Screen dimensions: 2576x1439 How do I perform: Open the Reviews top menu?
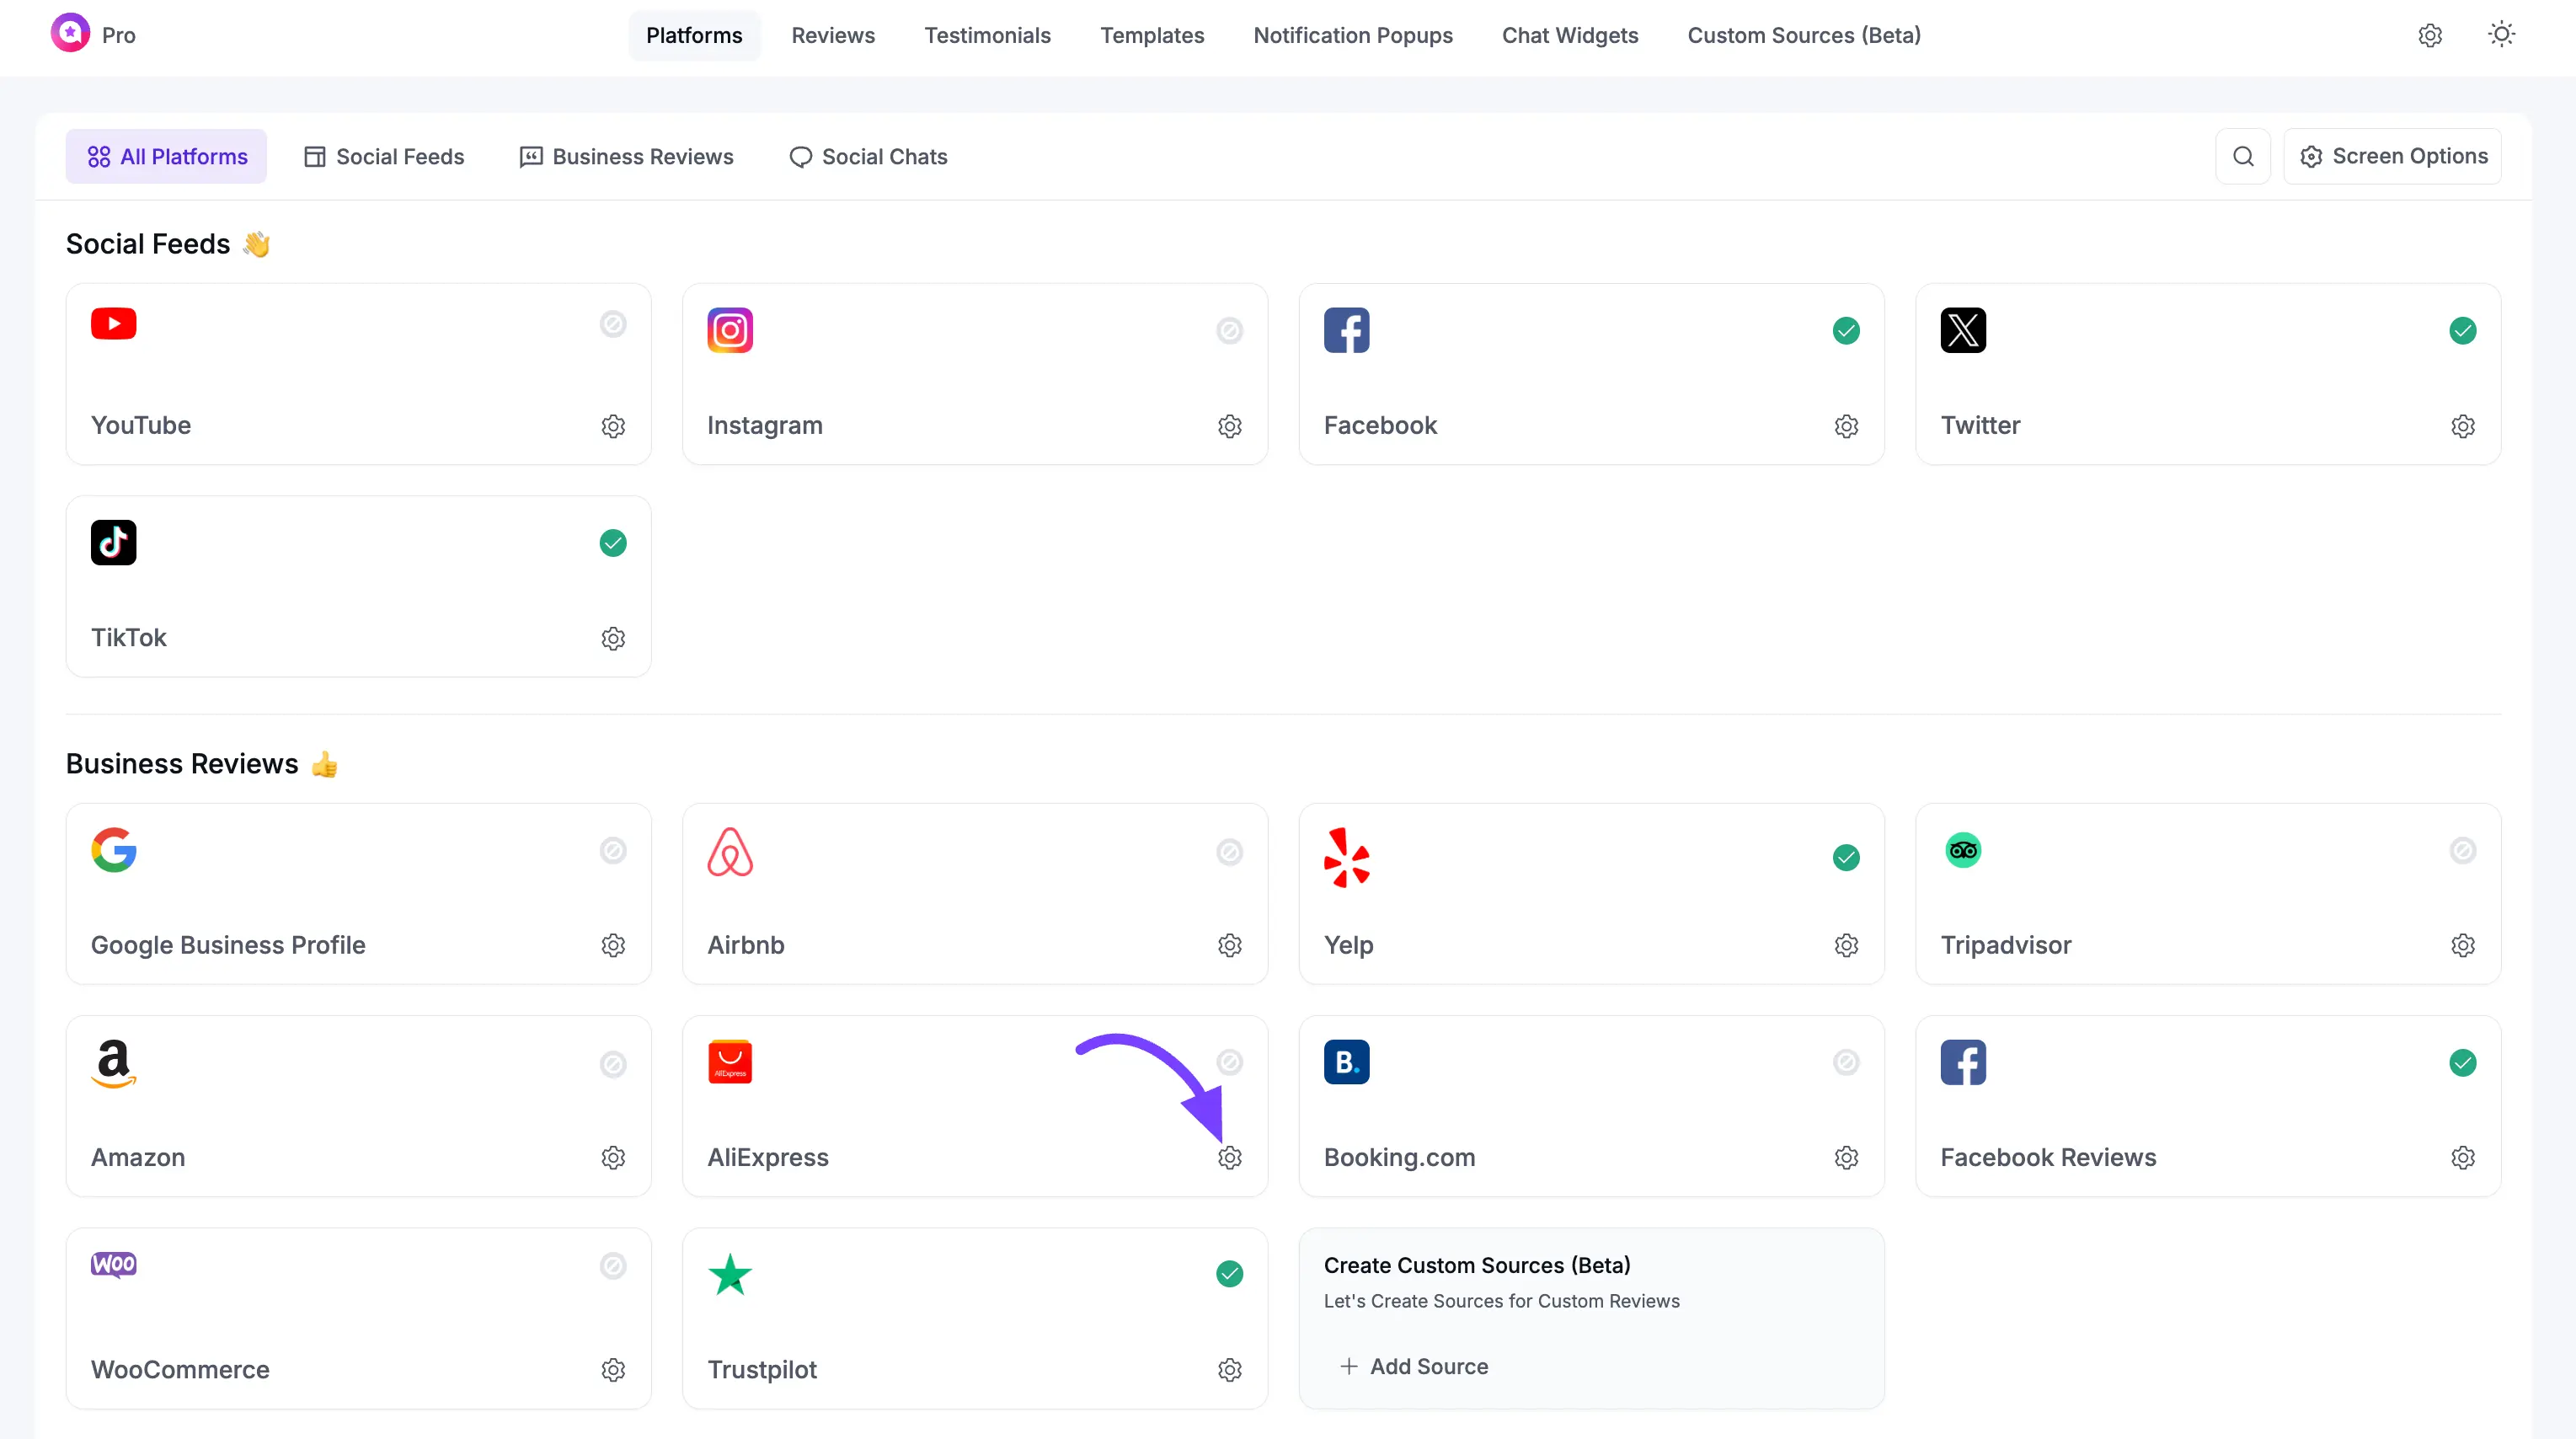(832, 35)
